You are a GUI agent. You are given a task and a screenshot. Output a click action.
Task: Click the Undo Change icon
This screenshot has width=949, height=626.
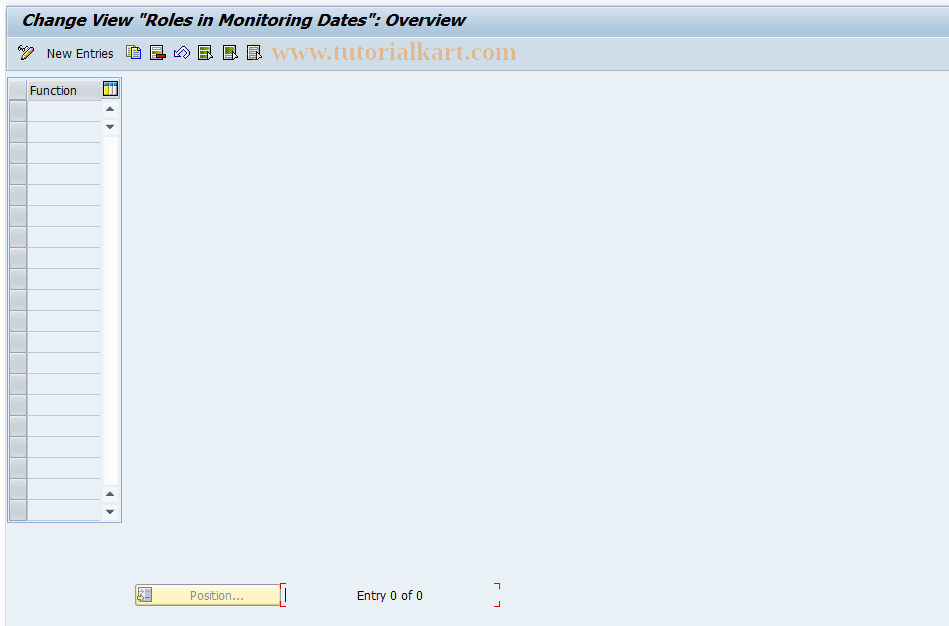pos(182,53)
